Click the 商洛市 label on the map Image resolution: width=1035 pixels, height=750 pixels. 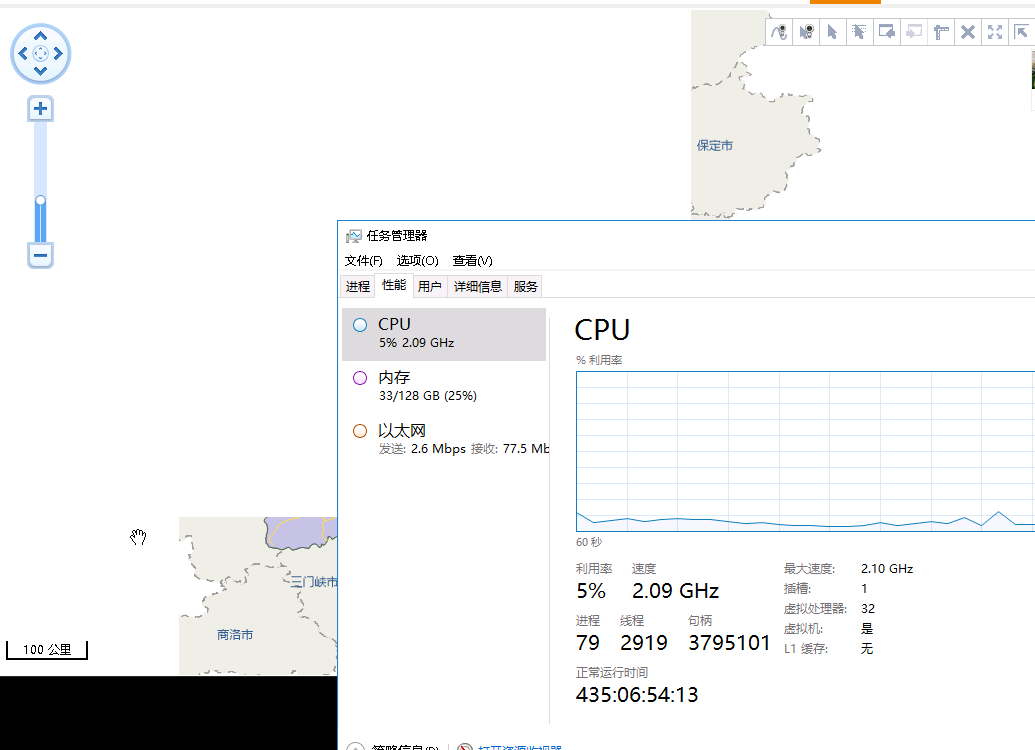pos(235,635)
